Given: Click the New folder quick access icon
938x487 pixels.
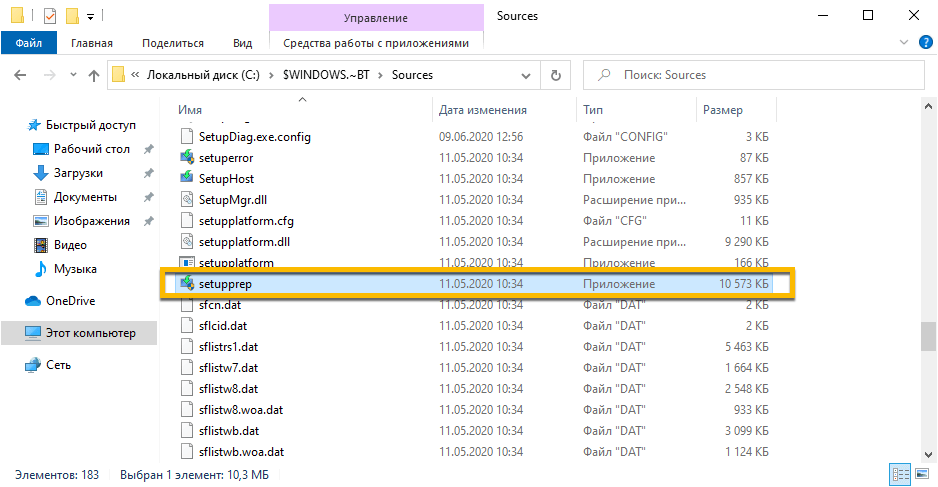Looking at the screenshot, I should click(72, 16).
